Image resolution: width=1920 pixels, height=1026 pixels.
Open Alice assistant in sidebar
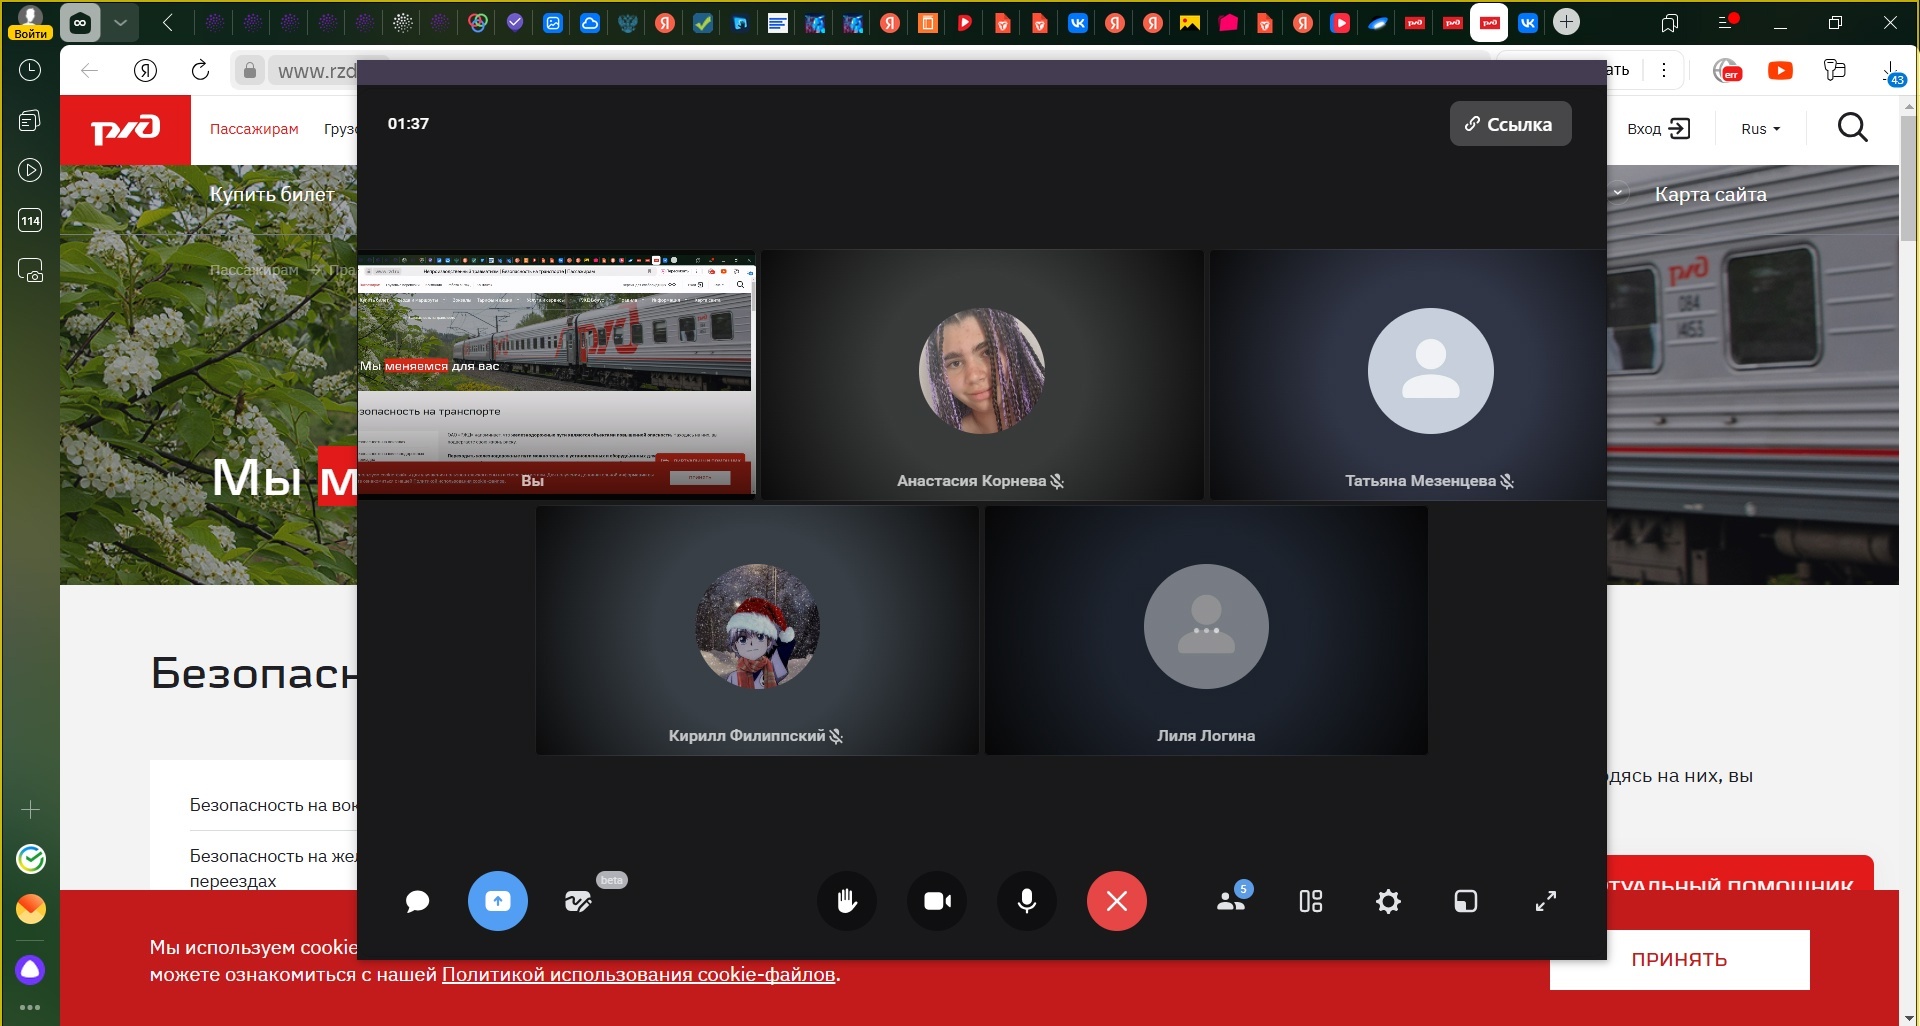coord(30,969)
